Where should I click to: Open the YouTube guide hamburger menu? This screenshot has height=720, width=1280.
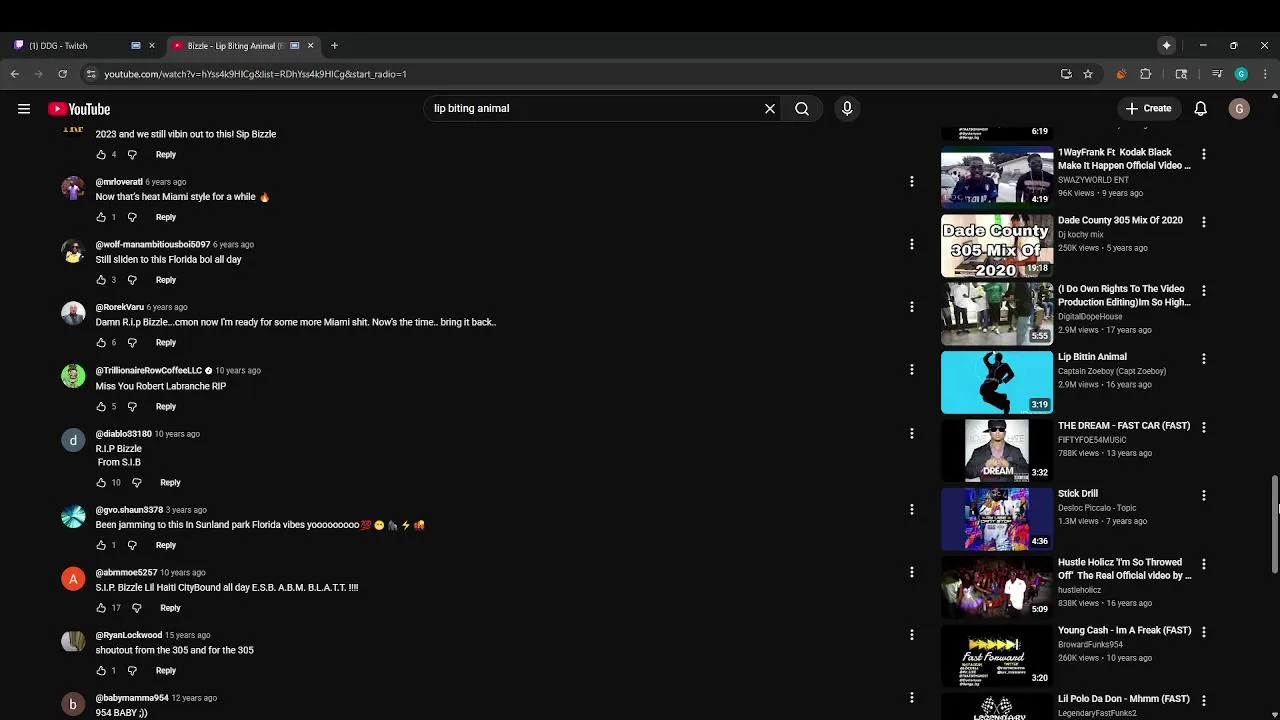pyautogui.click(x=24, y=109)
